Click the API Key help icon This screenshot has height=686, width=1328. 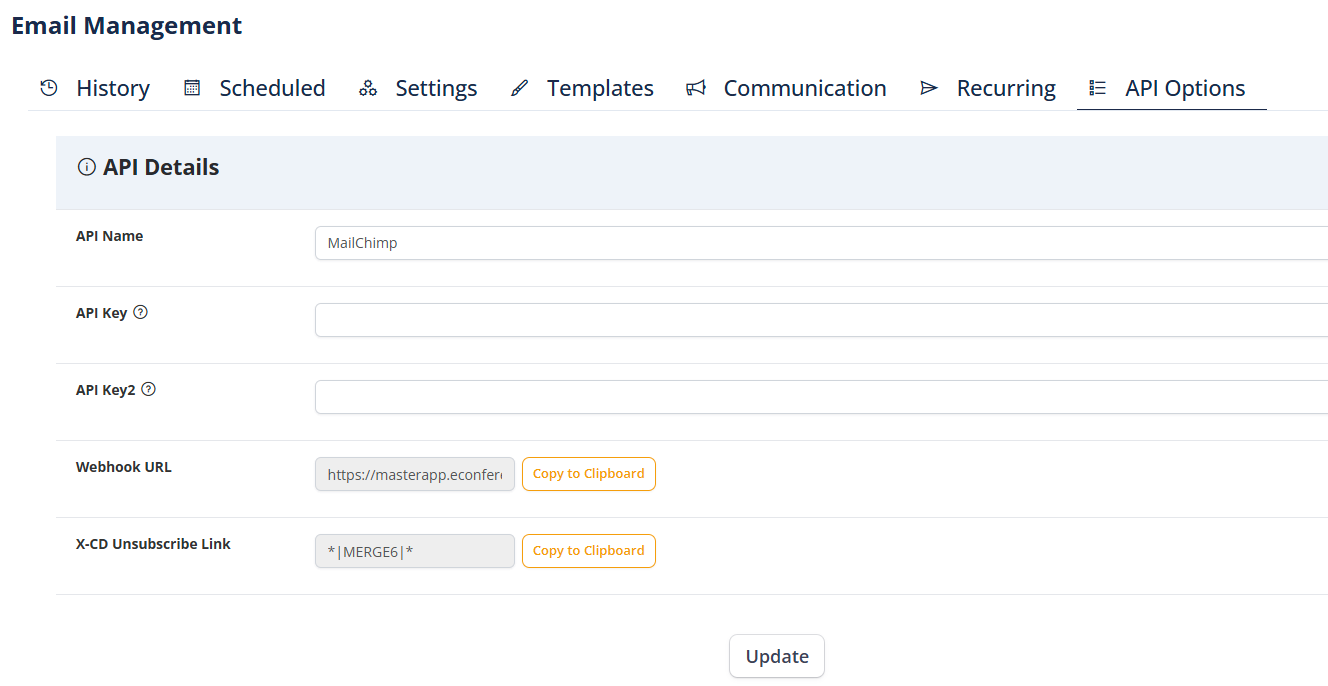[x=140, y=312]
